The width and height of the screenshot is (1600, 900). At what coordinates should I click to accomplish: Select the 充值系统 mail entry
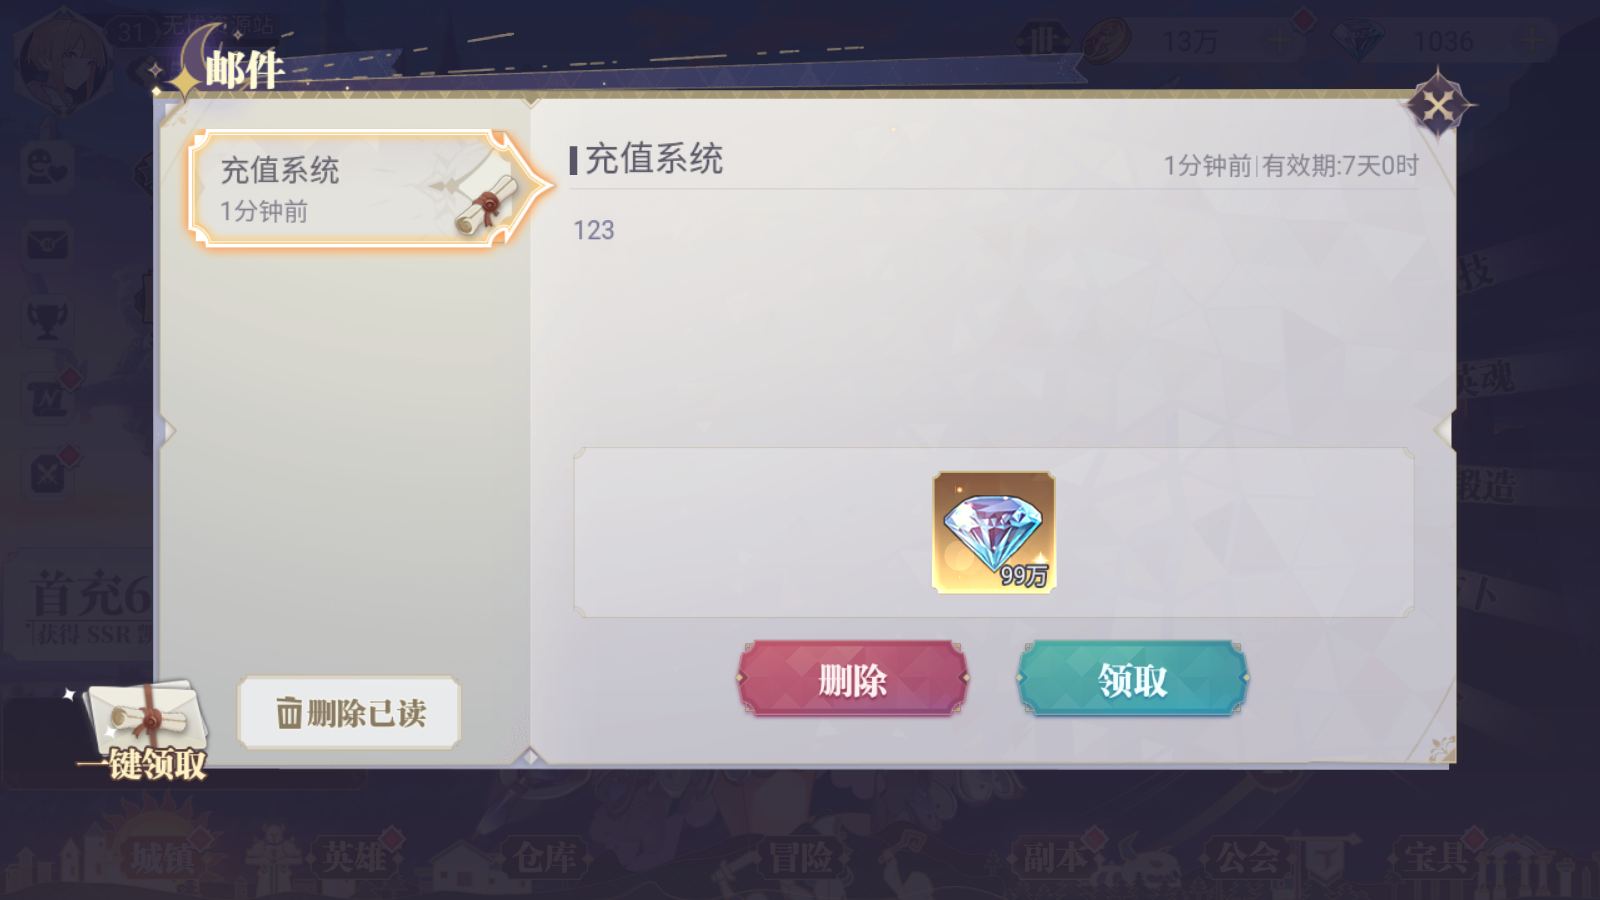pos(356,188)
